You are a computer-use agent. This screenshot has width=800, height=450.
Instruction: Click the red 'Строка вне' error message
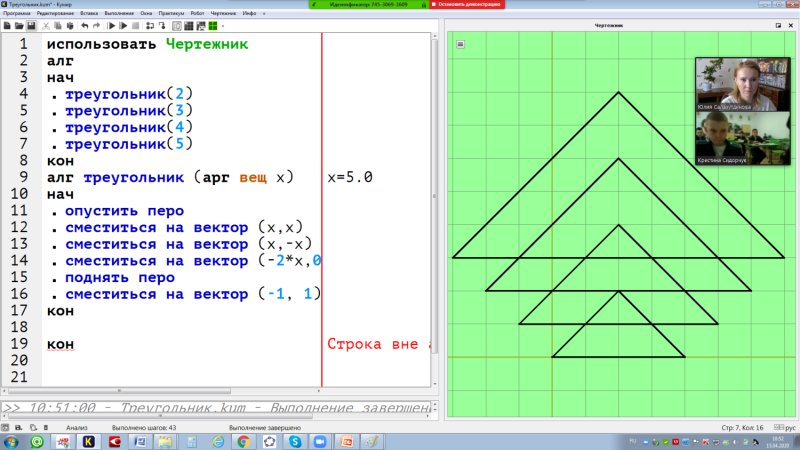click(378, 344)
